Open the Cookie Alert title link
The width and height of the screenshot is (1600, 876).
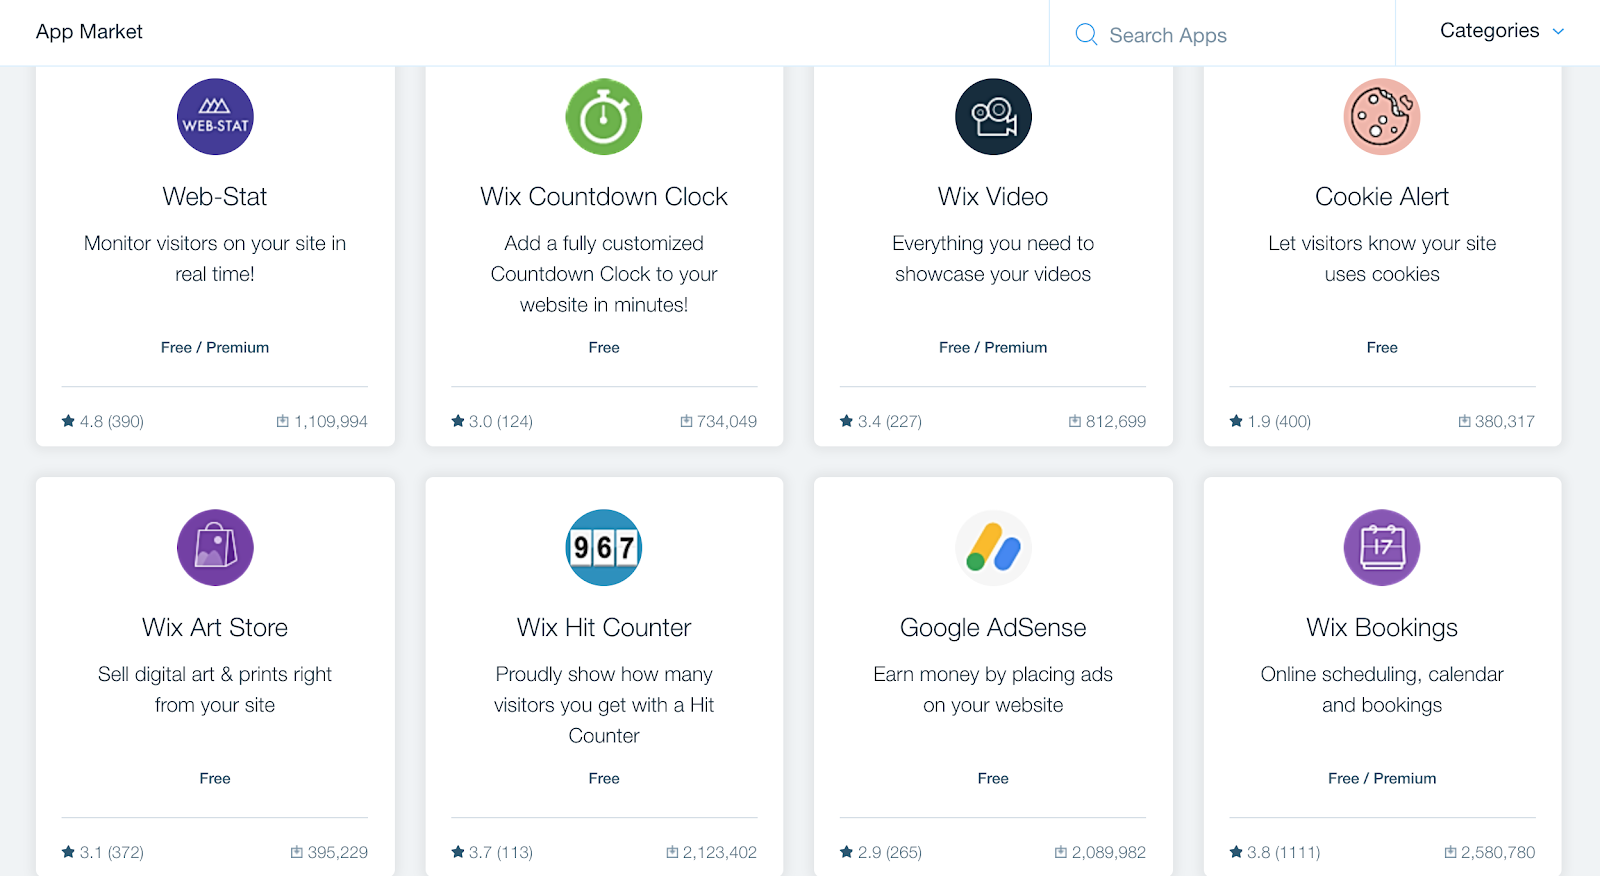(x=1382, y=196)
